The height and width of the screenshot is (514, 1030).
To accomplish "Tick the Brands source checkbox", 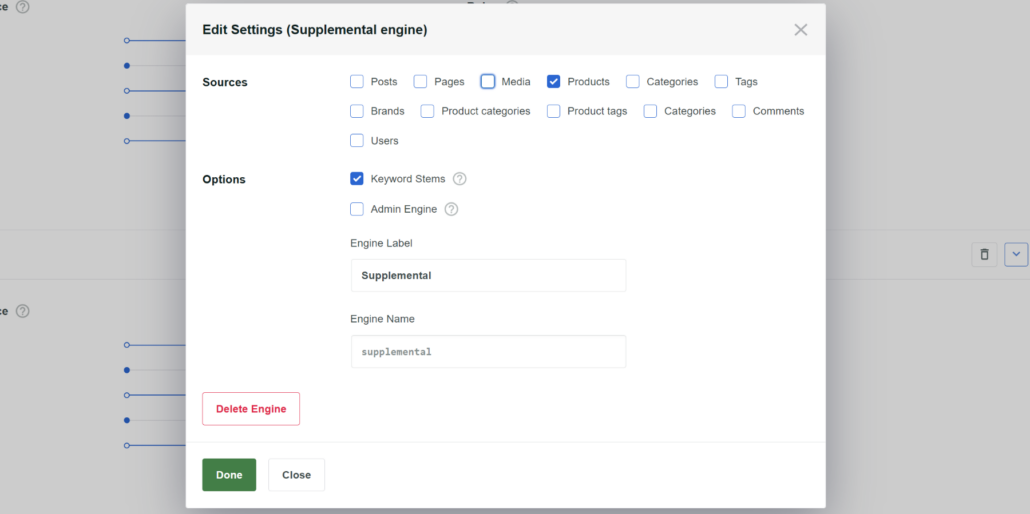I will (x=357, y=111).
